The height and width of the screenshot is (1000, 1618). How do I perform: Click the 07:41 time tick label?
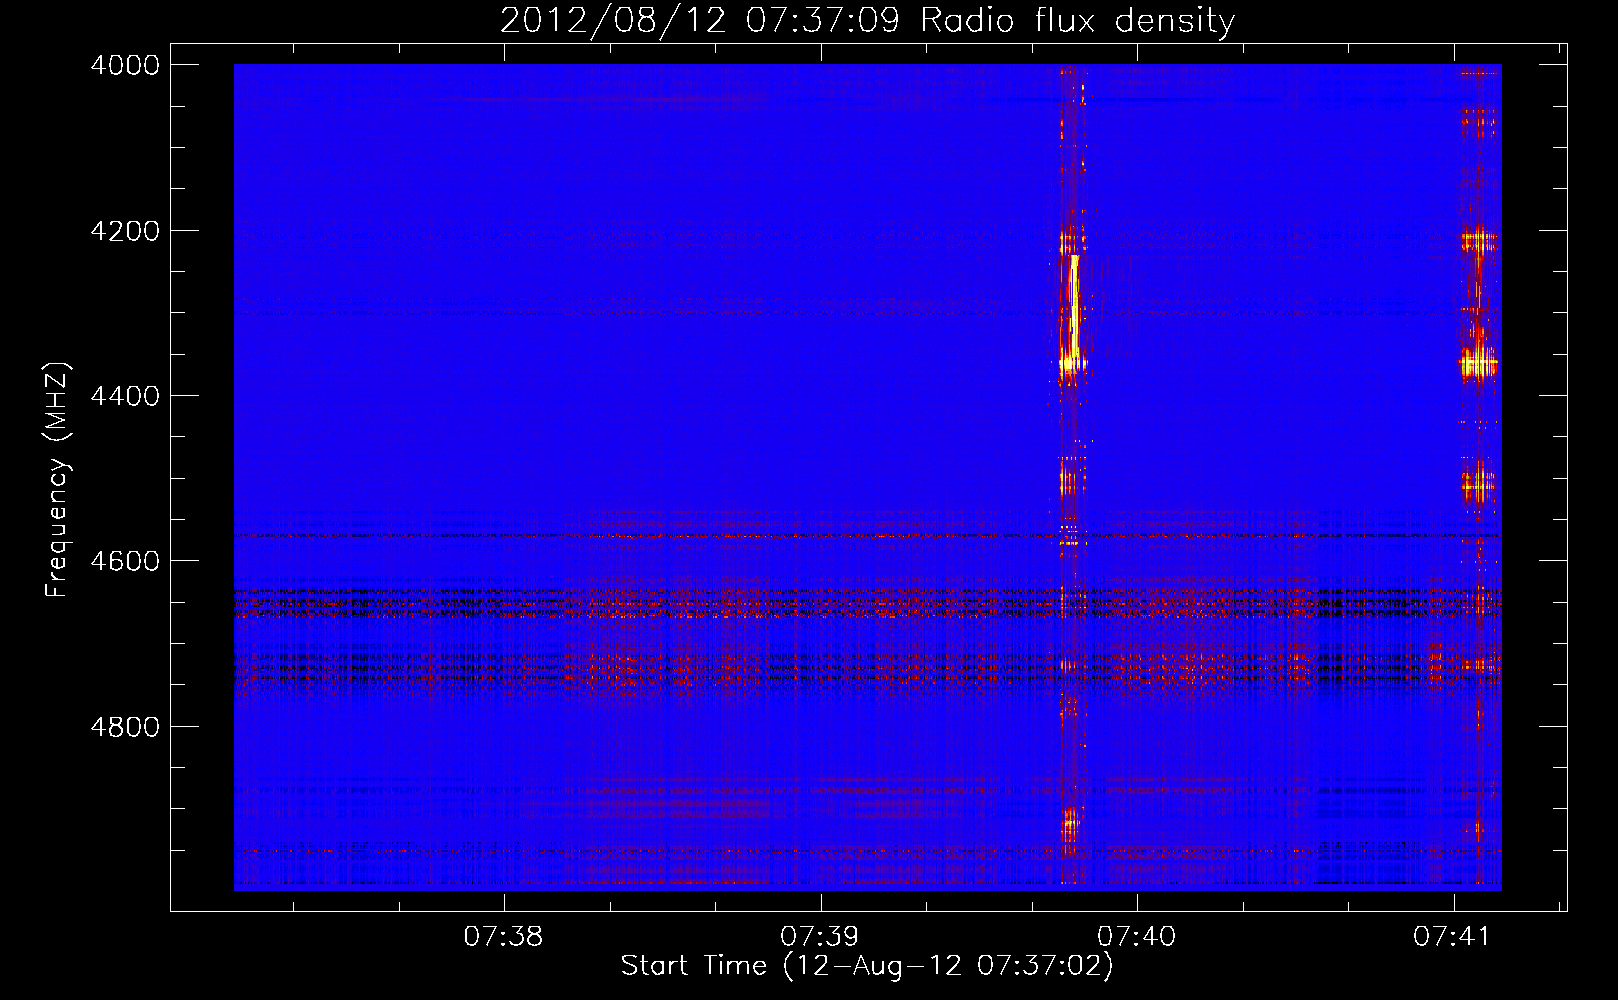tap(1453, 936)
